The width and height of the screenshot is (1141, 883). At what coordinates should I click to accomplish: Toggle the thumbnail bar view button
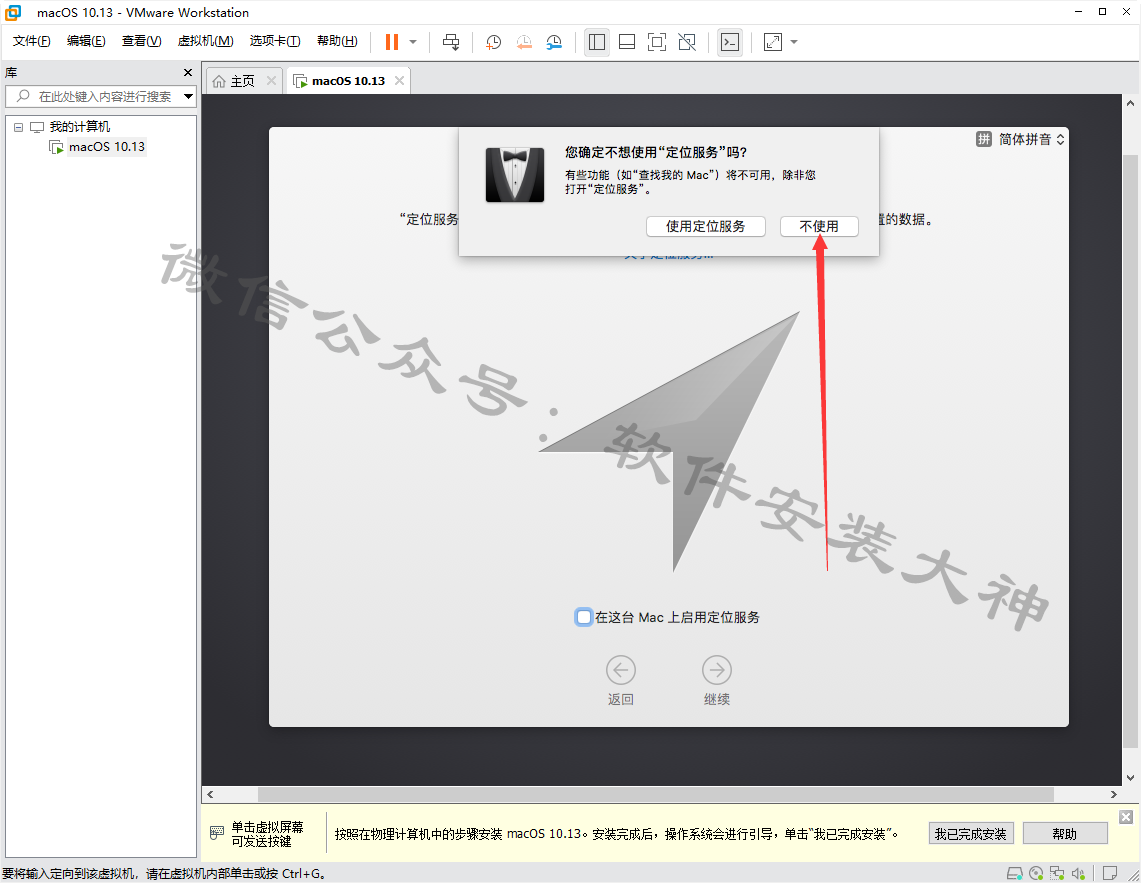click(x=627, y=42)
